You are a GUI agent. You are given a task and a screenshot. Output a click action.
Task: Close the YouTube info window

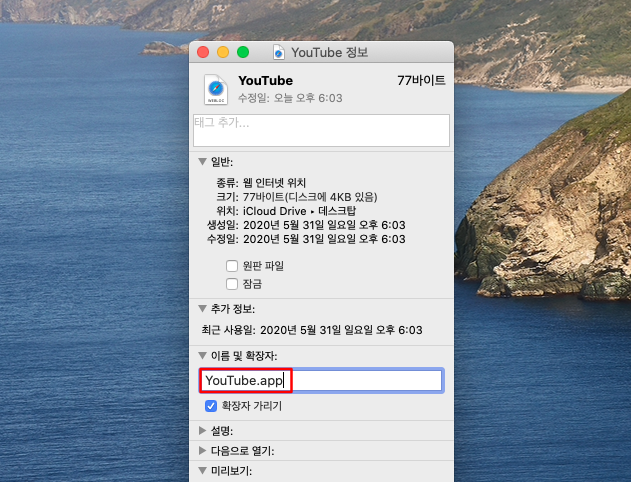tap(203, 52)
